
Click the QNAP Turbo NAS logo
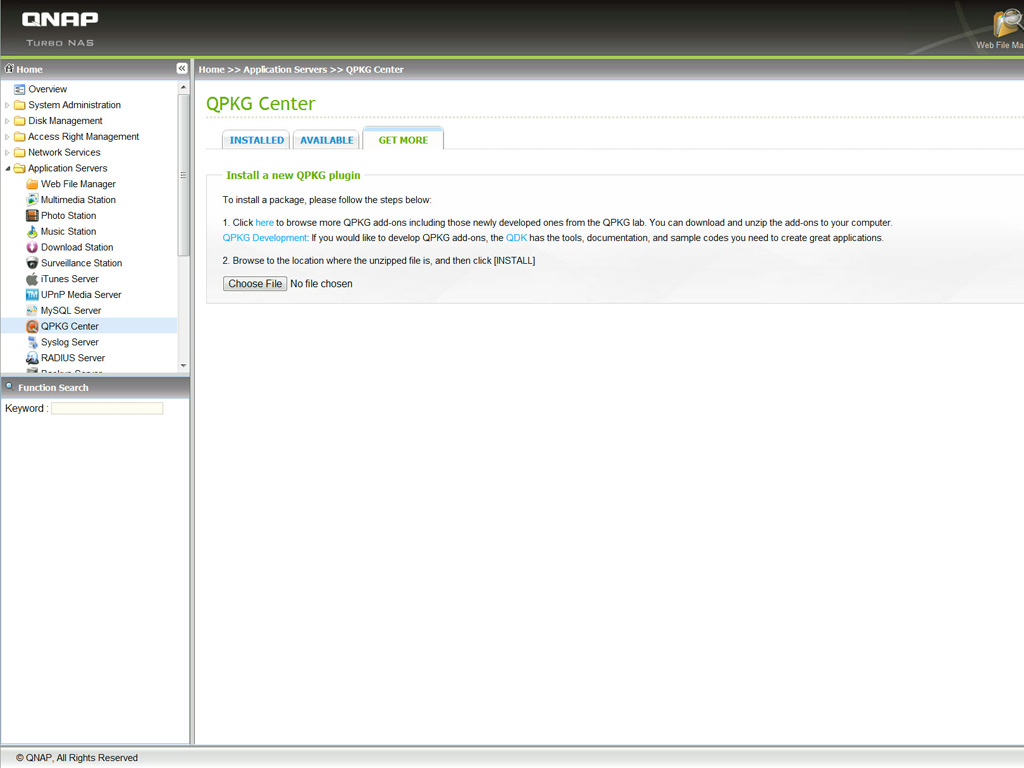point(60,29)
